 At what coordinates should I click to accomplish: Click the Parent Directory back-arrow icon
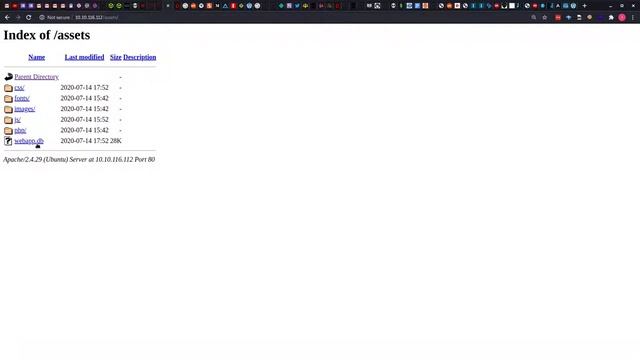(x=9, y=77)
